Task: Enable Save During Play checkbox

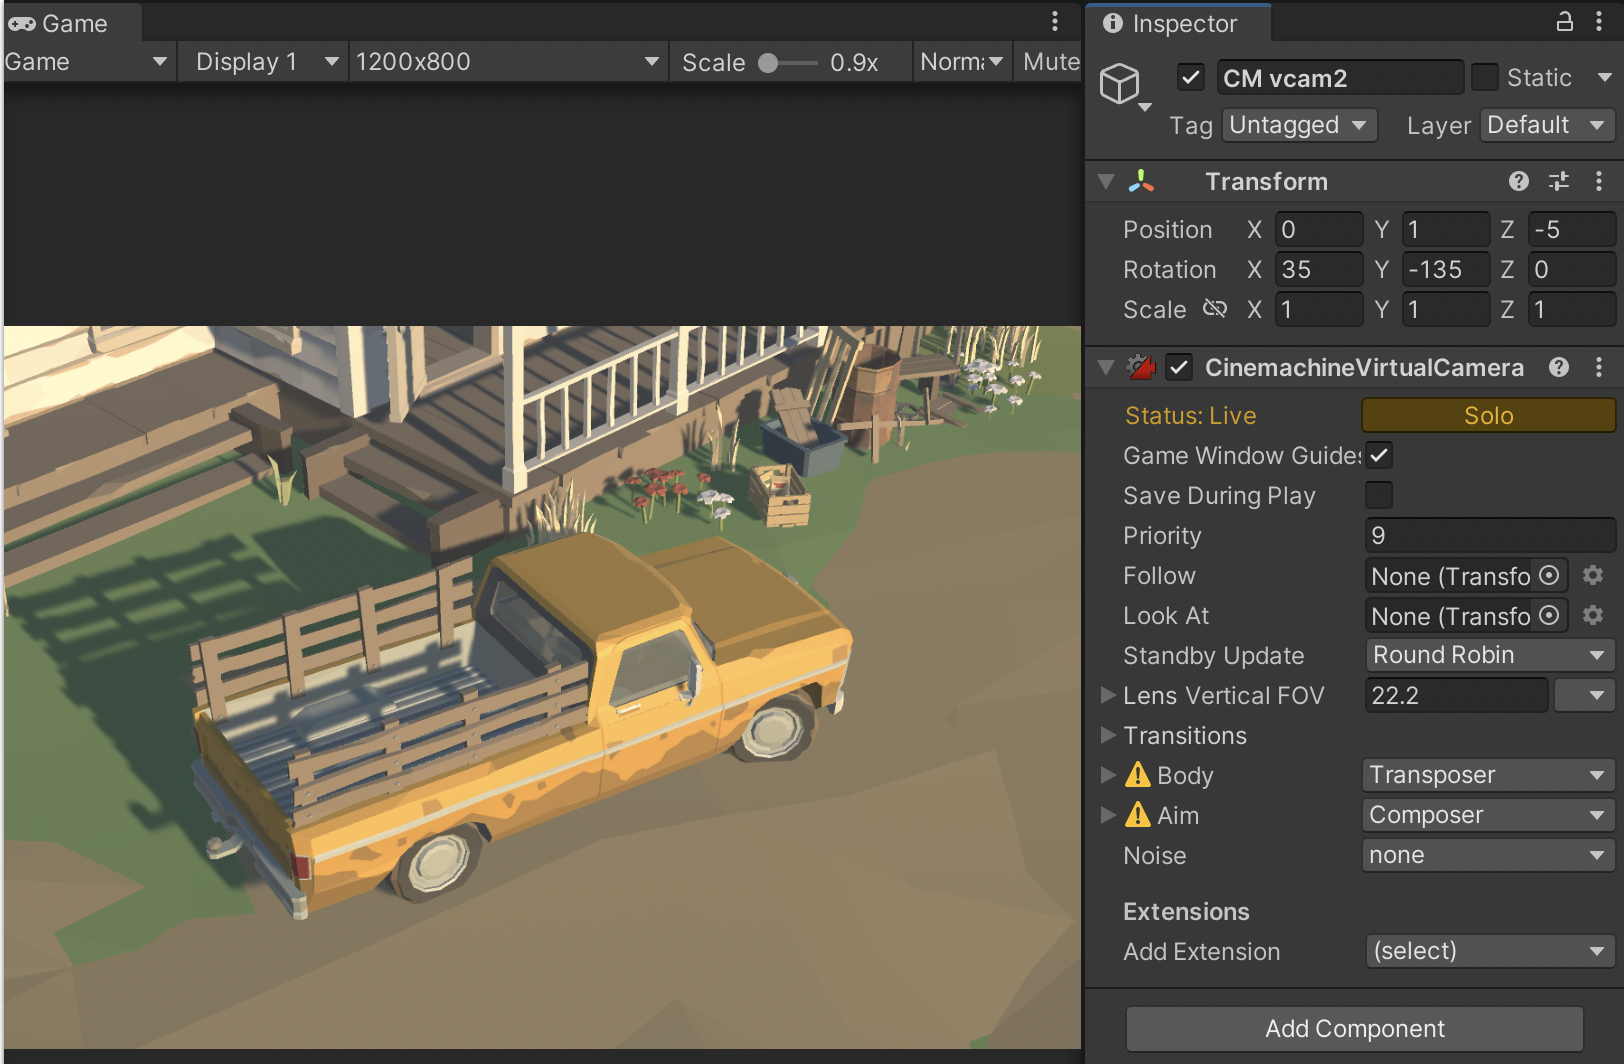Action: pyautogui.click(x=1379, y=495)
